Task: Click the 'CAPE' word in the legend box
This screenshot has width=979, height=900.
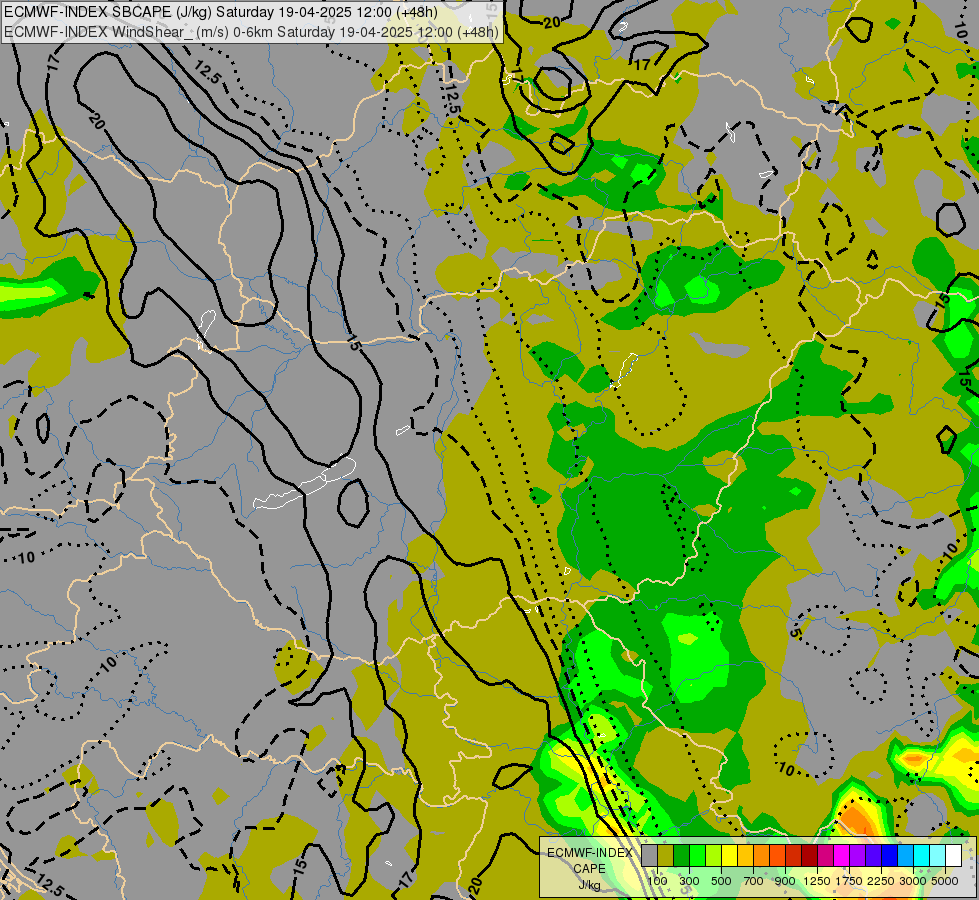Action: point(589,869)
